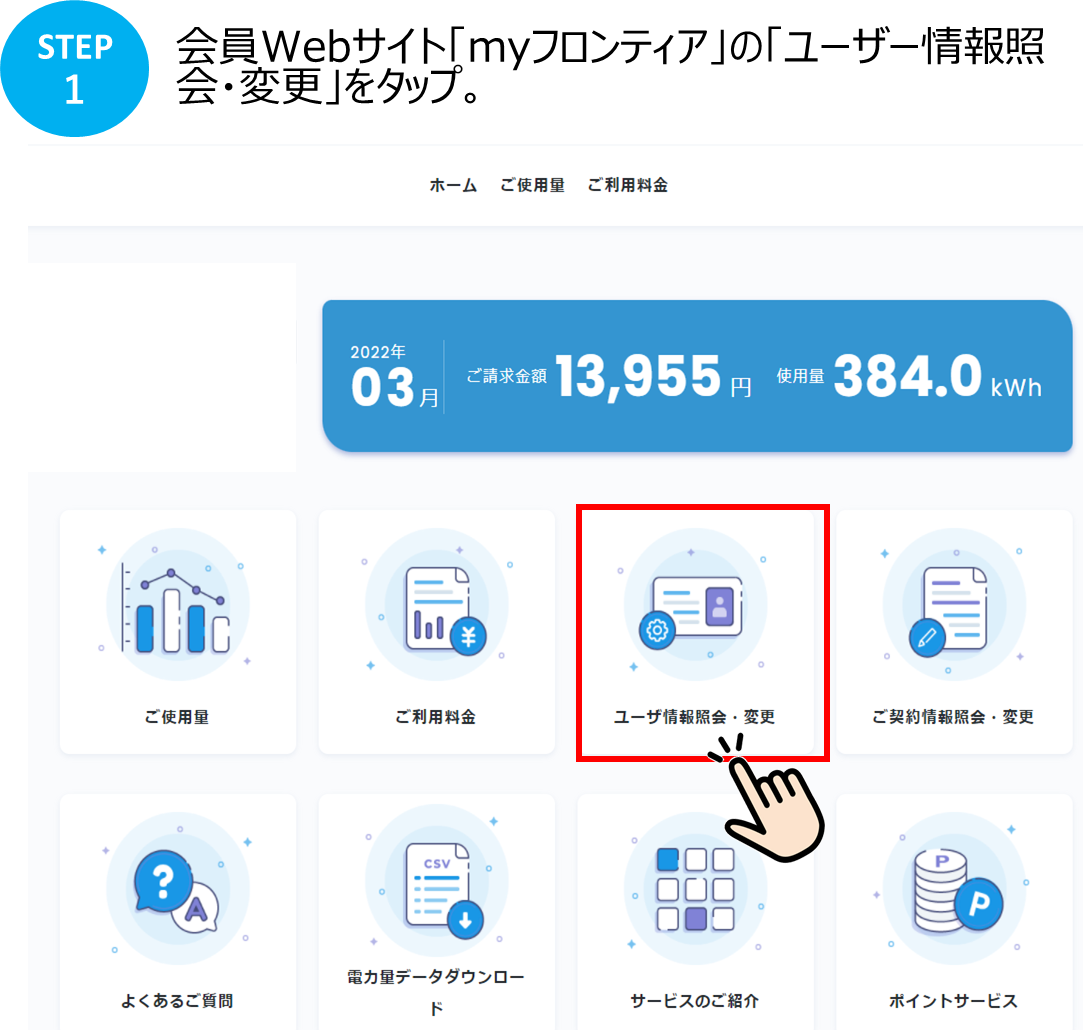The height and width of the screenshot is (1030, 1083).
Task: Select the ご利用料金 invoice icon
Action: 436,604
